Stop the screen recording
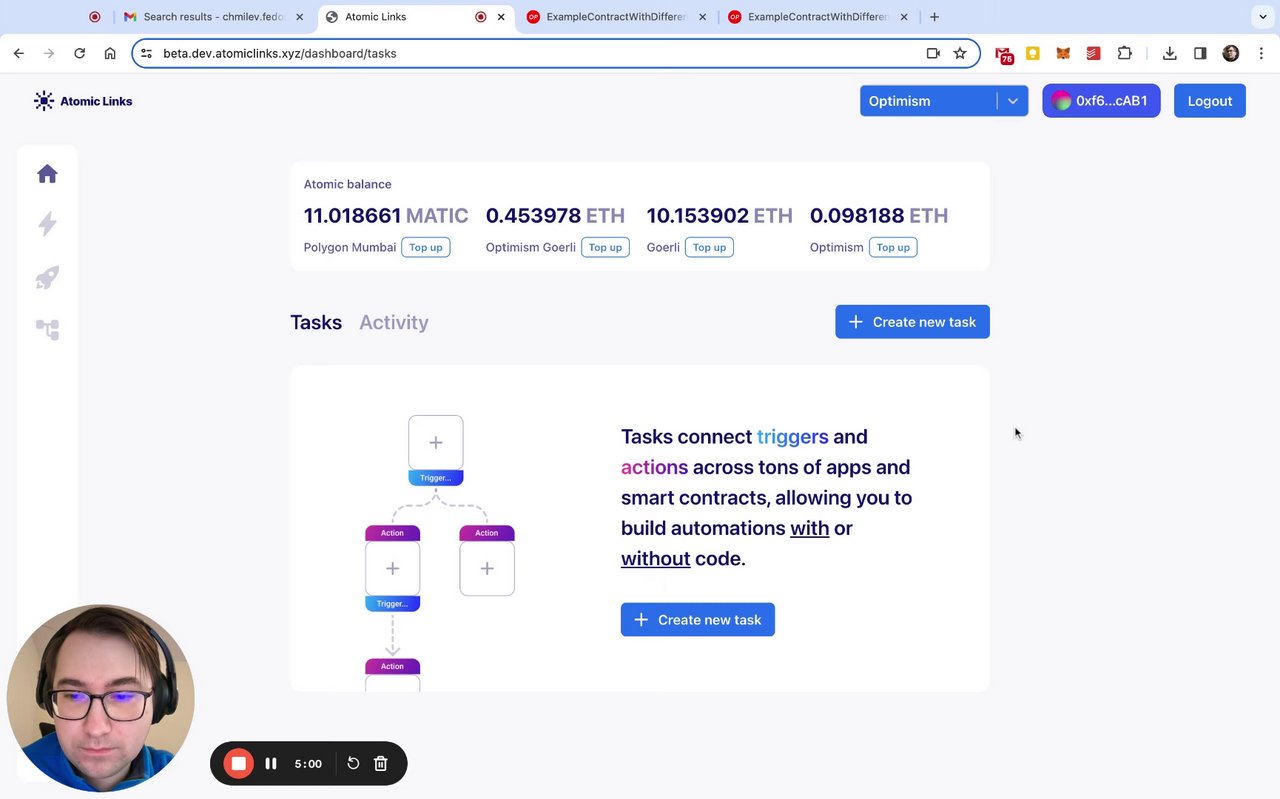Viewport: 1280px width, 799px height. coord(239,764)
